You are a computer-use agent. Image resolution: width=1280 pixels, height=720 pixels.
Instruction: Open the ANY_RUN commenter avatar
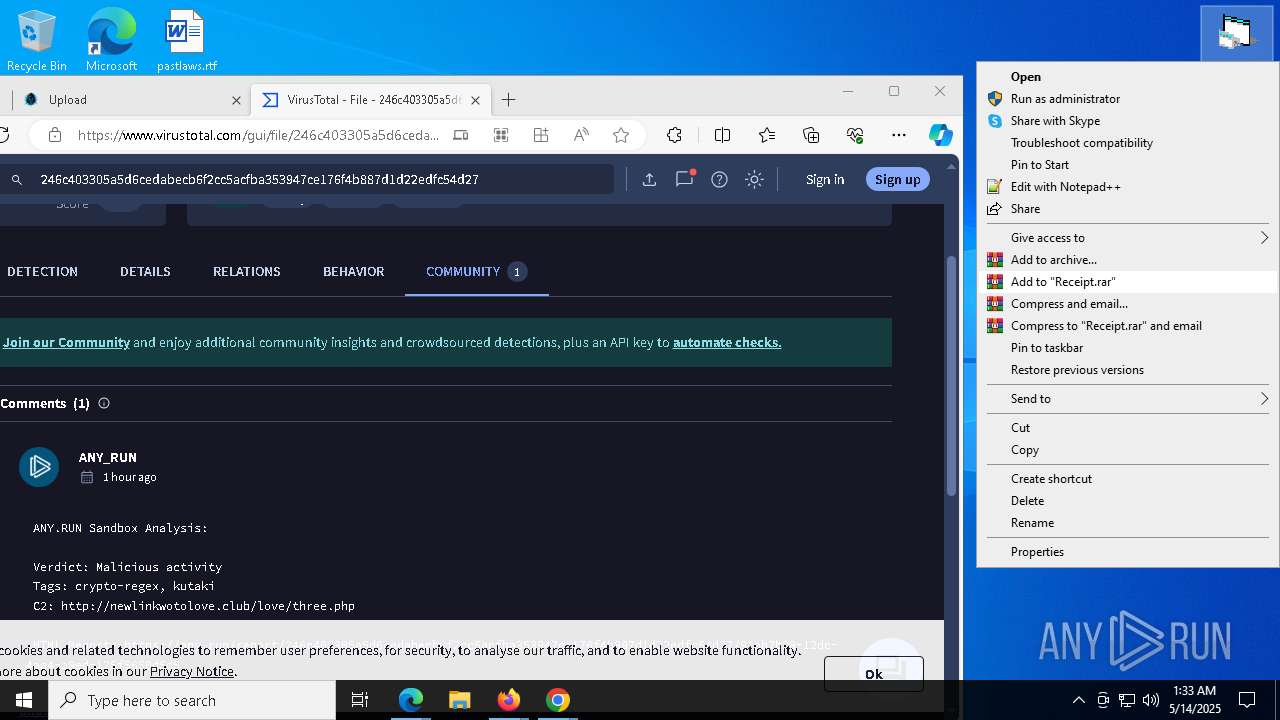click(x=39, y=467)
